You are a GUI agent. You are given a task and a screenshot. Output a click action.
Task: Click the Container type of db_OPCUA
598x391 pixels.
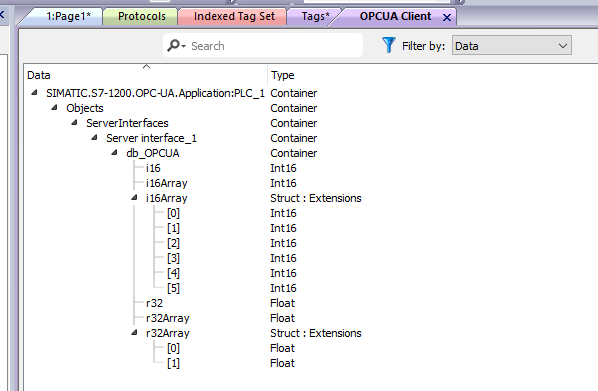293,153
